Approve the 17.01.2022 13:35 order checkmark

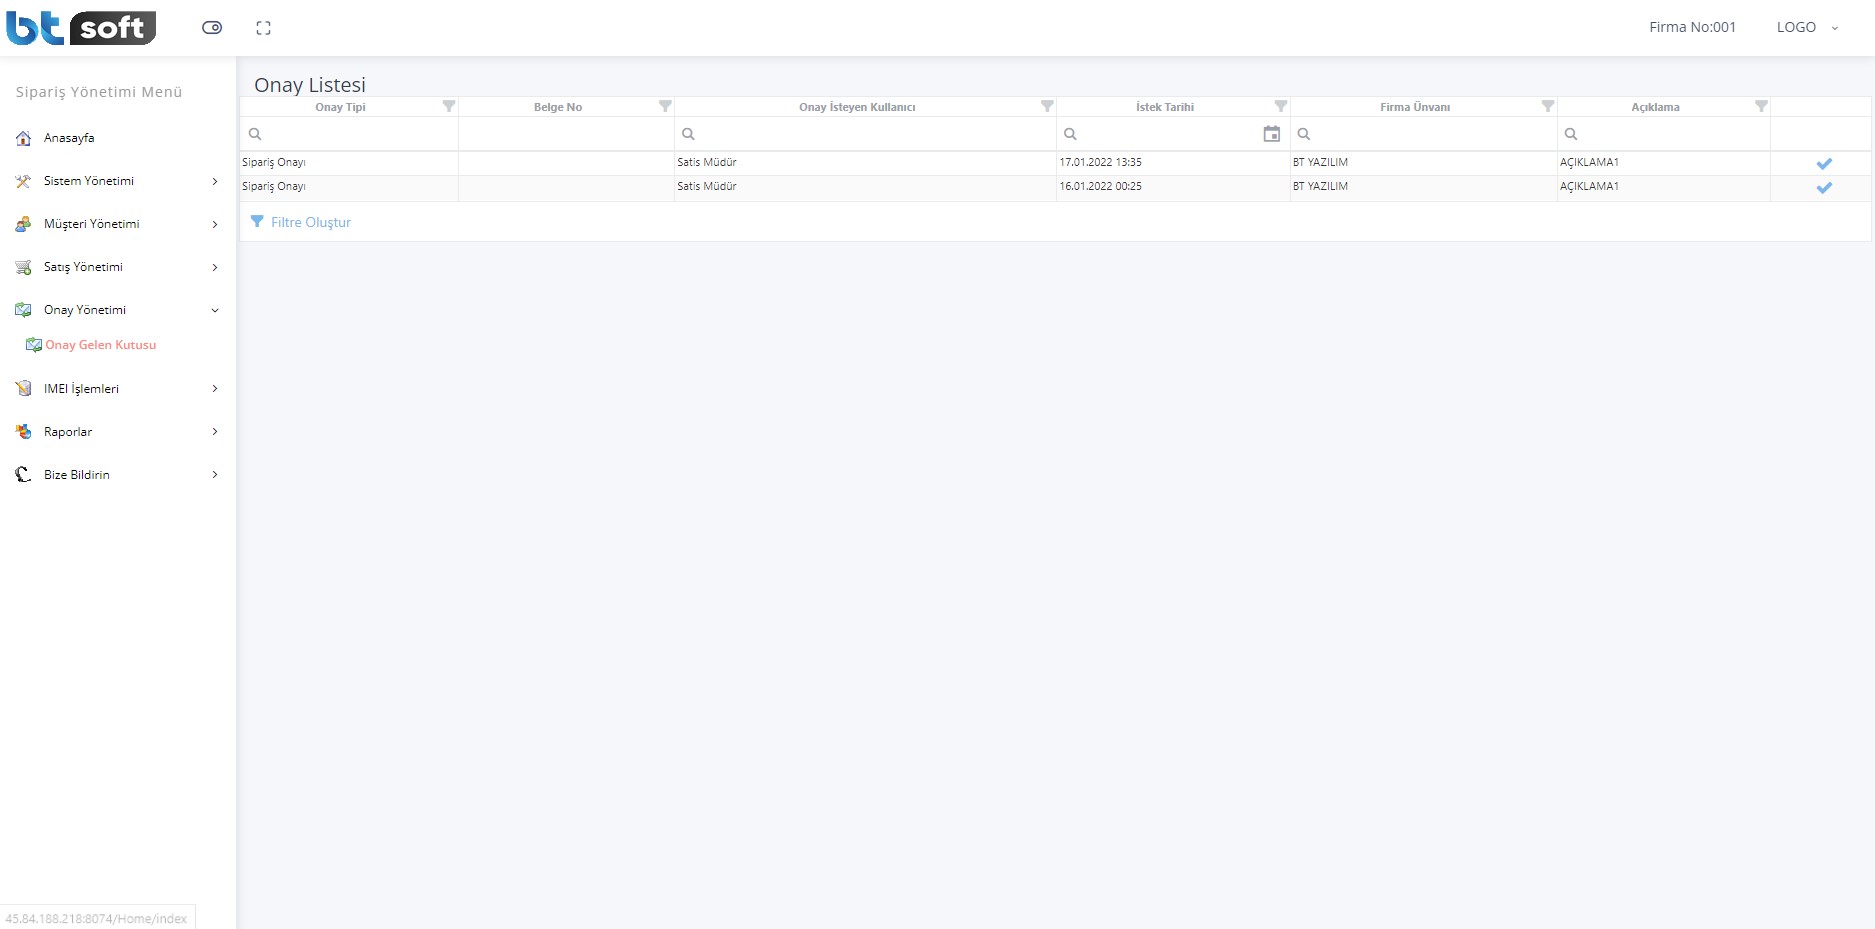1824,163
